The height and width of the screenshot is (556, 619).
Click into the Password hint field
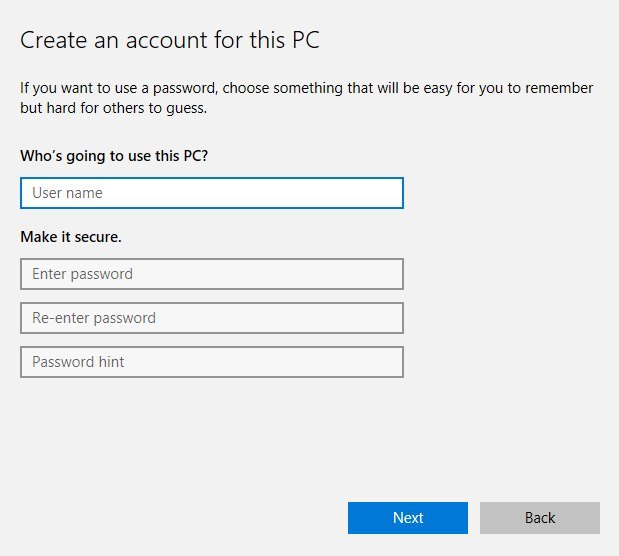tap(212, 362)
